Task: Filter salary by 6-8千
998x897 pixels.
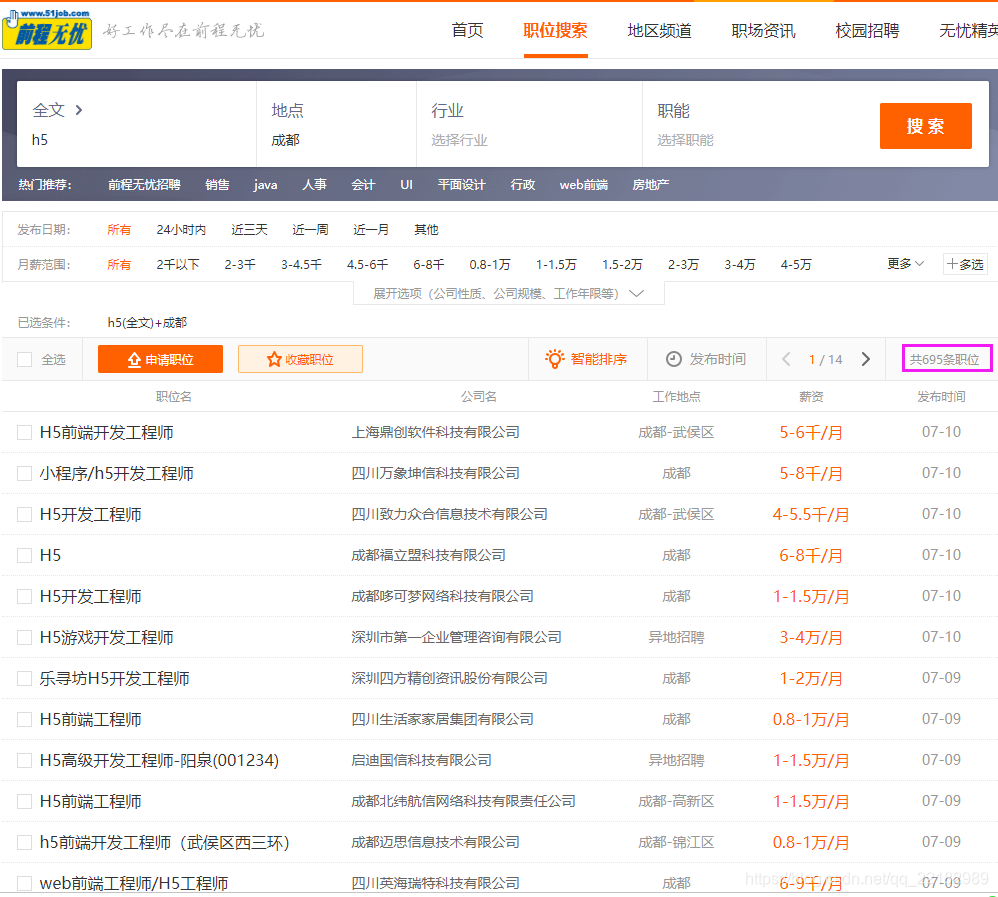Action: coord(428,264)
